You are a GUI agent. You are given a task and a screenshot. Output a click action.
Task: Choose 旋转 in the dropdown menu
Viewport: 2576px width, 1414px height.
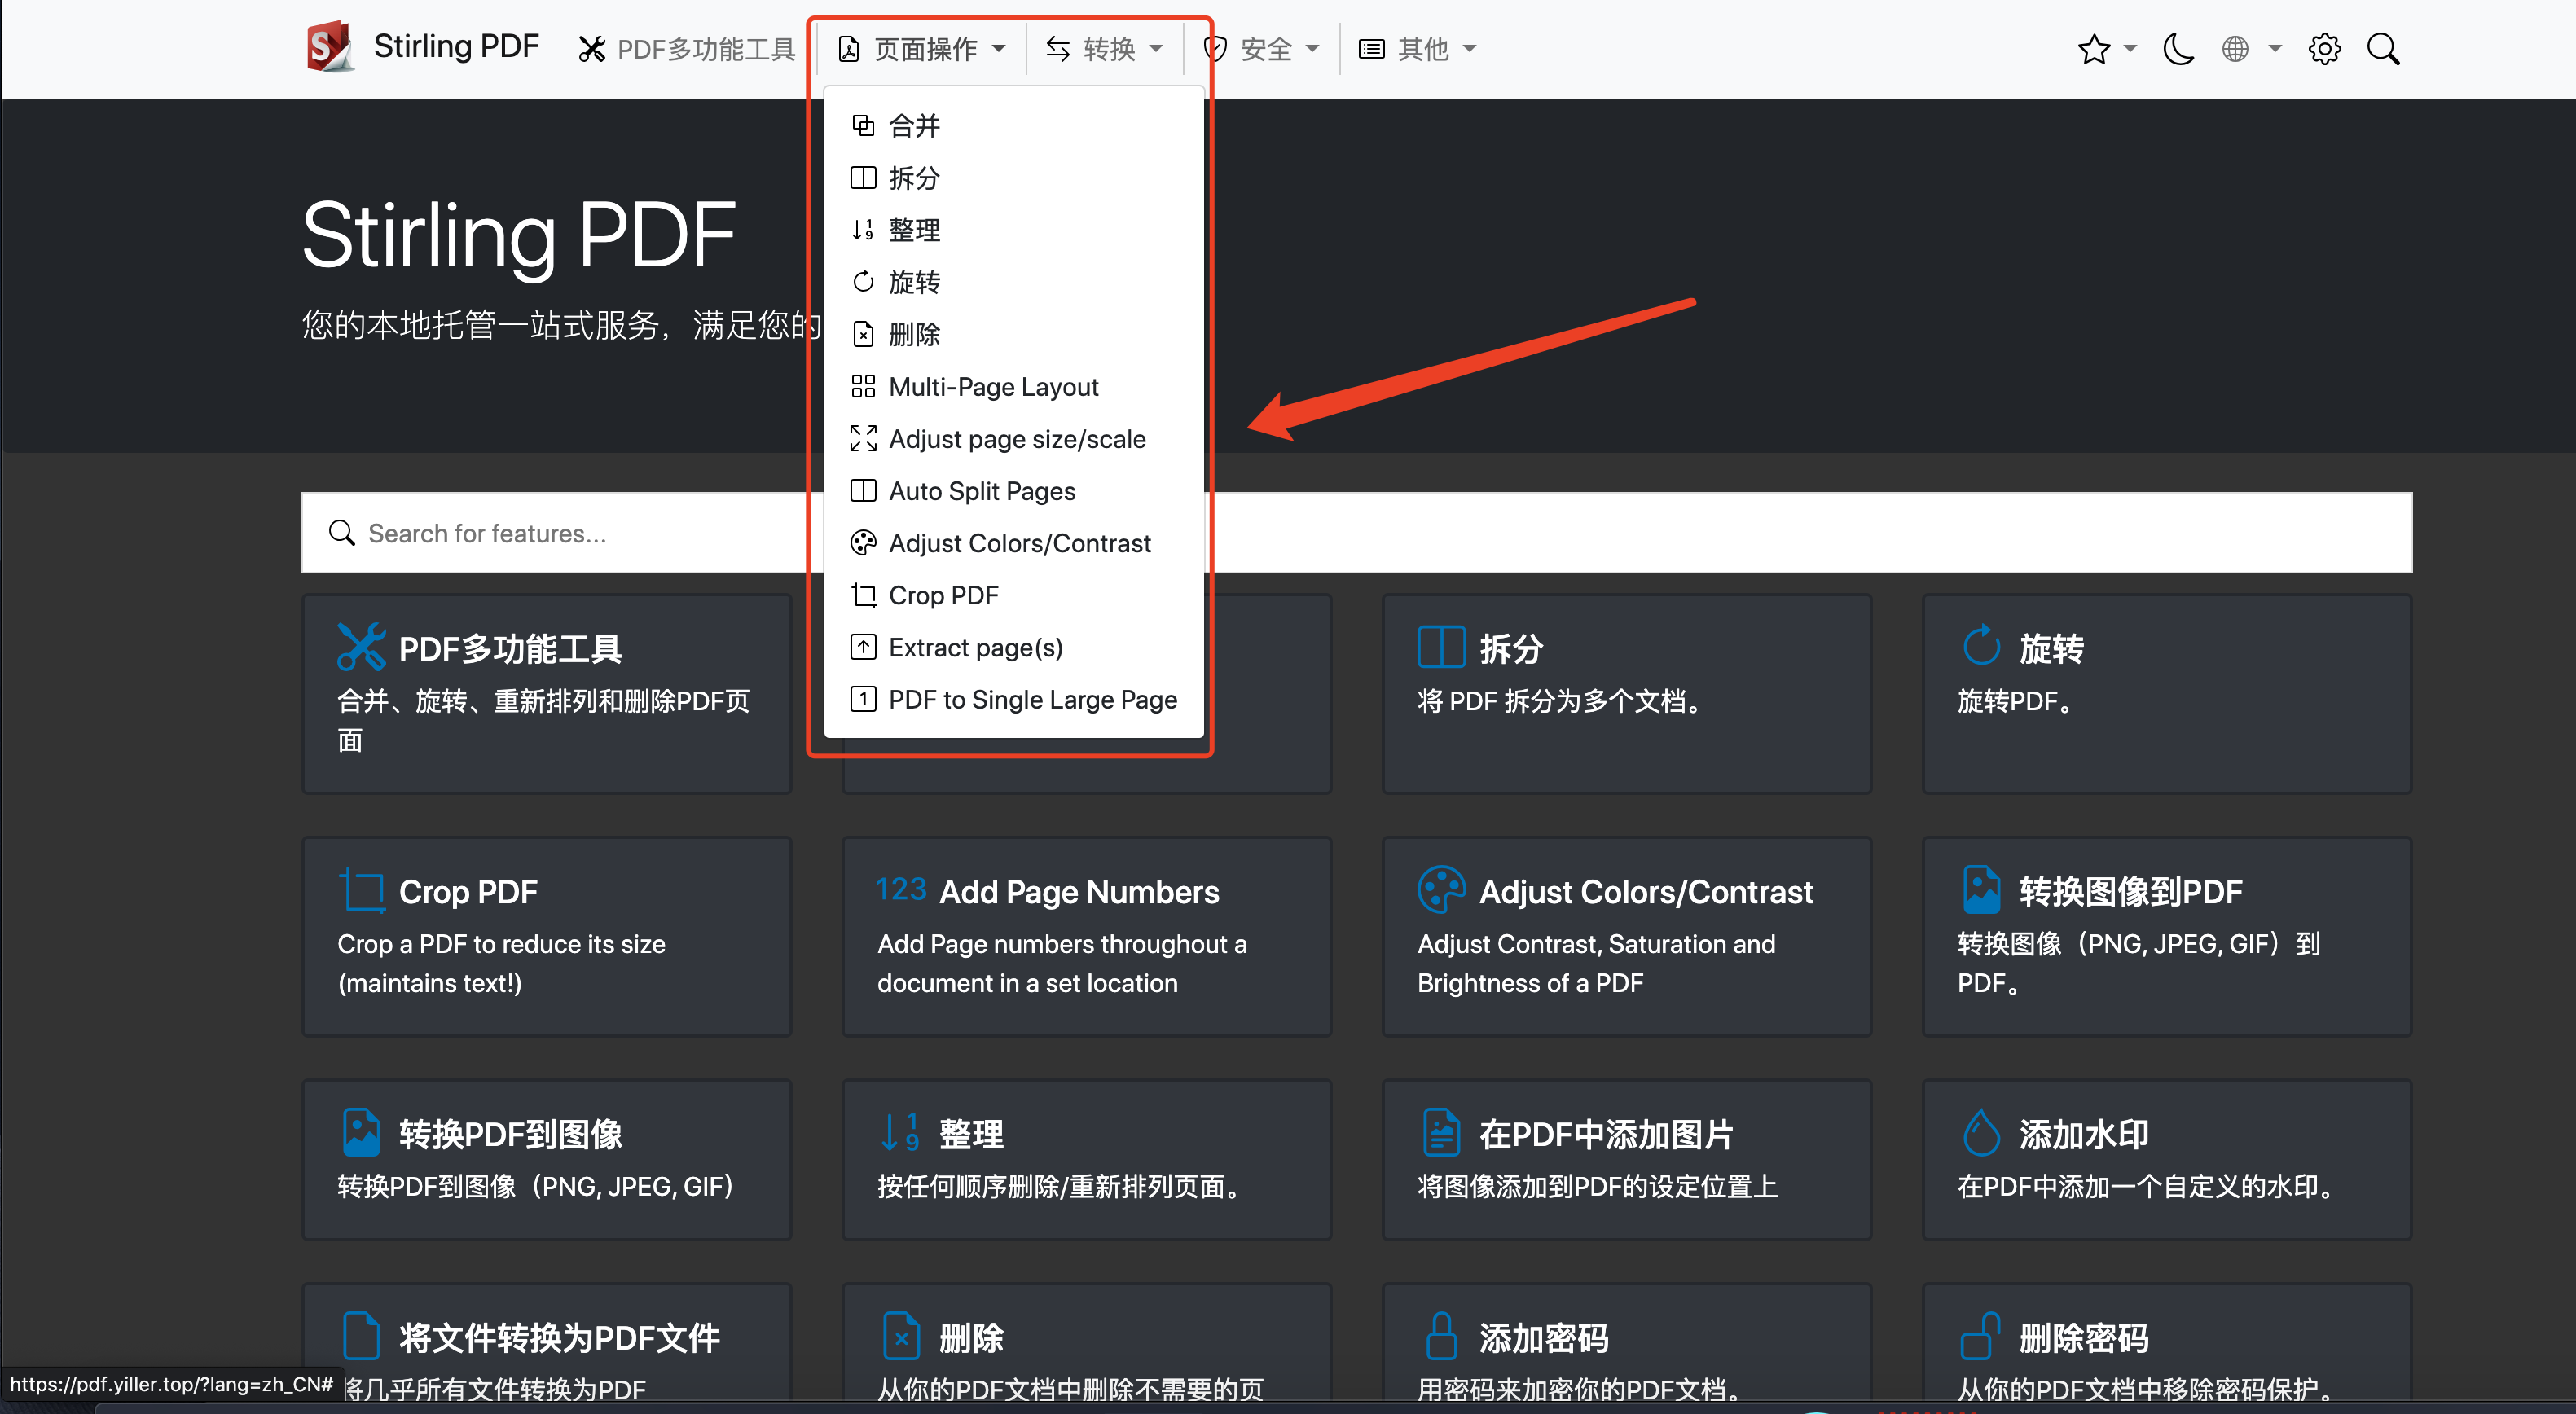tap(1013, 282)
